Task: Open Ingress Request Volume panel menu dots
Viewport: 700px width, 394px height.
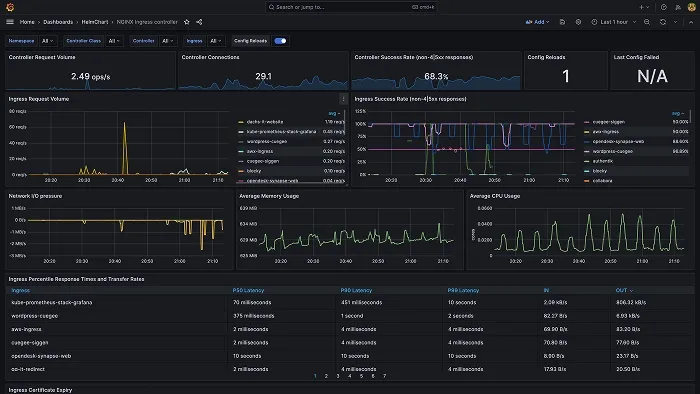Action: [x=343, y=99]
